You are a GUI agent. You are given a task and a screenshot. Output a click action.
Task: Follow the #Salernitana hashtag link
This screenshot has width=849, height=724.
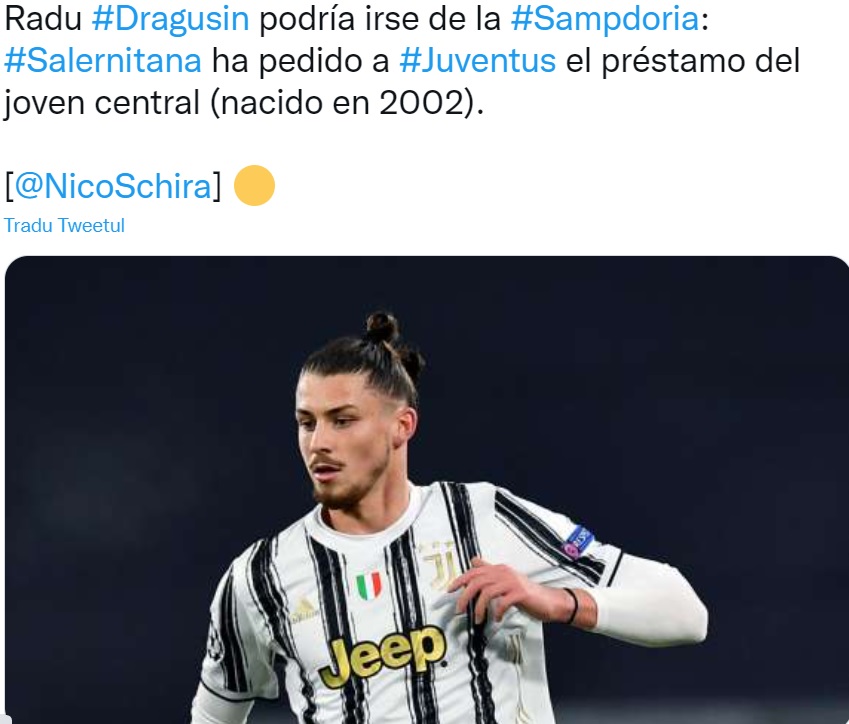point(103,60)
